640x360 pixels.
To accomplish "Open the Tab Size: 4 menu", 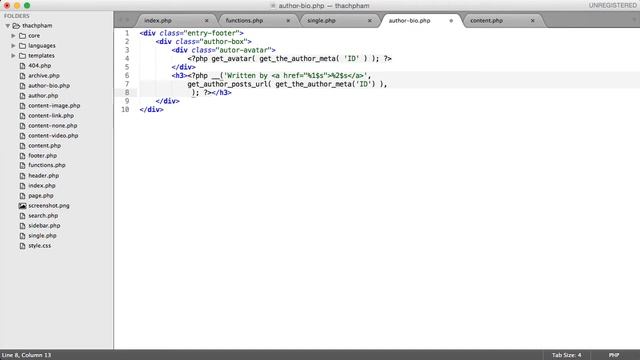I will (567, 355).
